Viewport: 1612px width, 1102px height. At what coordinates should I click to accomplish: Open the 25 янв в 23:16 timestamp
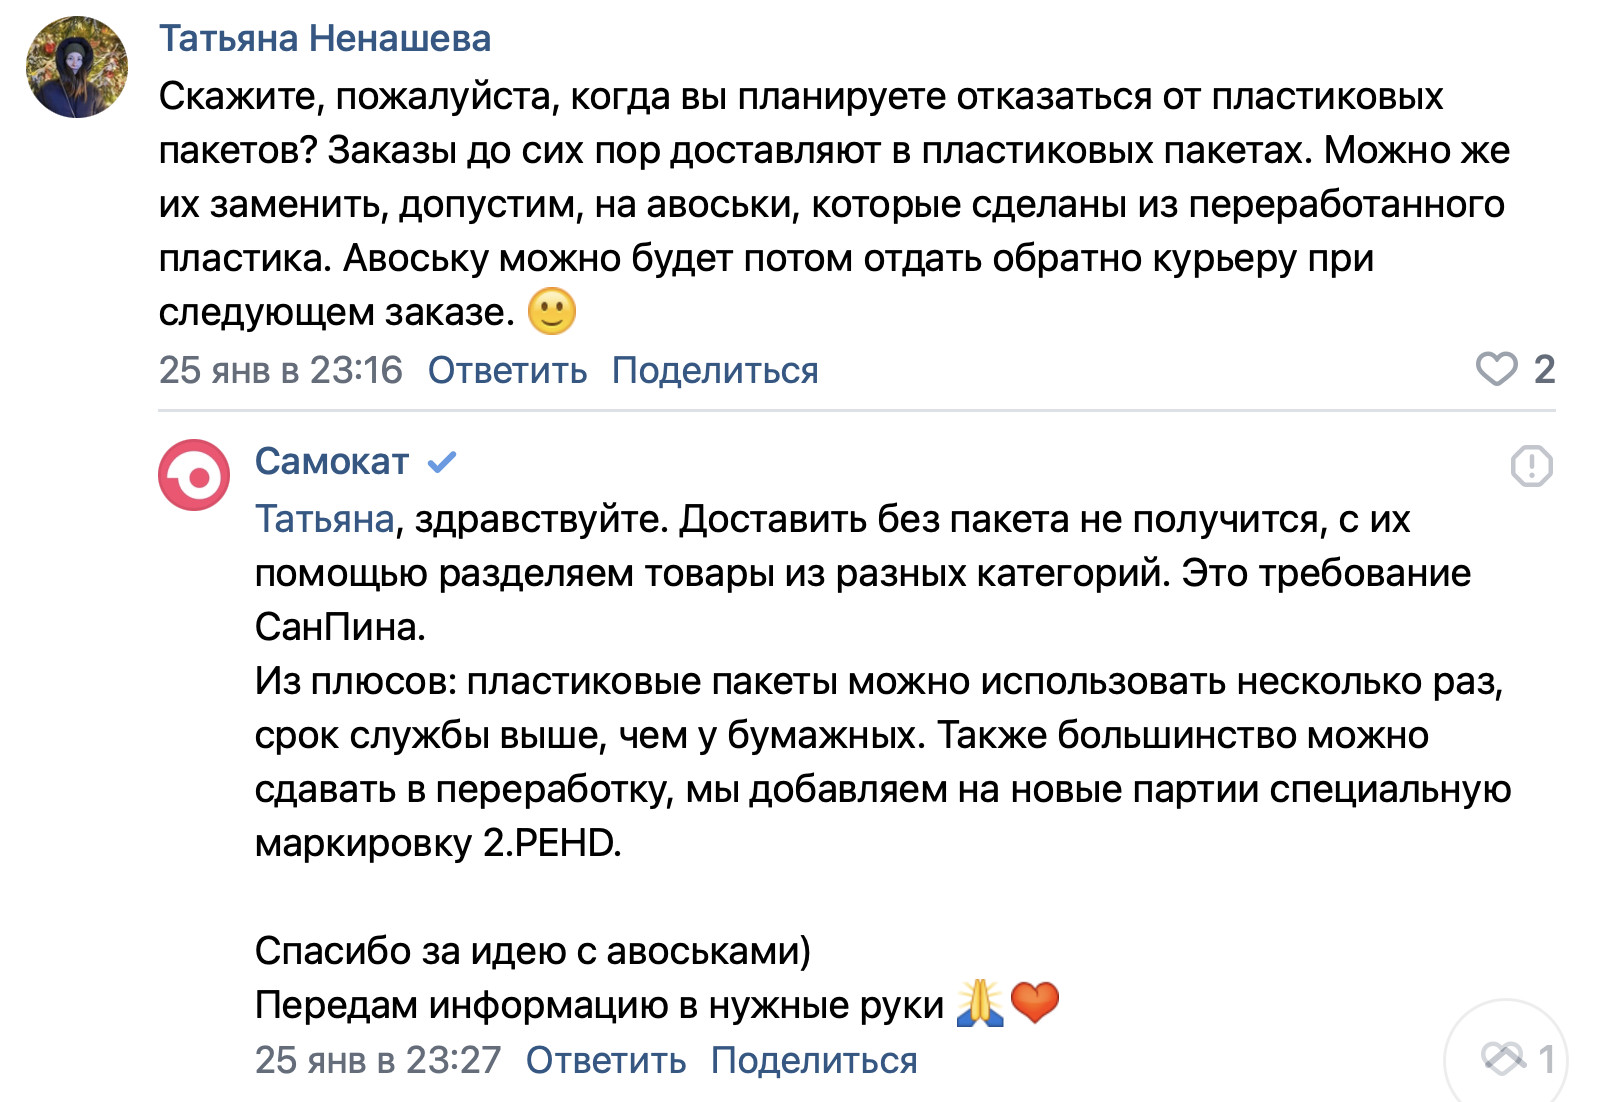(280, 370)
